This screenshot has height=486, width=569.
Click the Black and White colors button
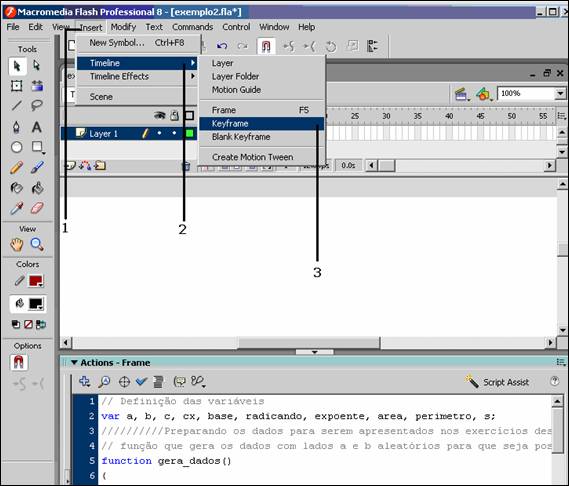pos(16,324)
